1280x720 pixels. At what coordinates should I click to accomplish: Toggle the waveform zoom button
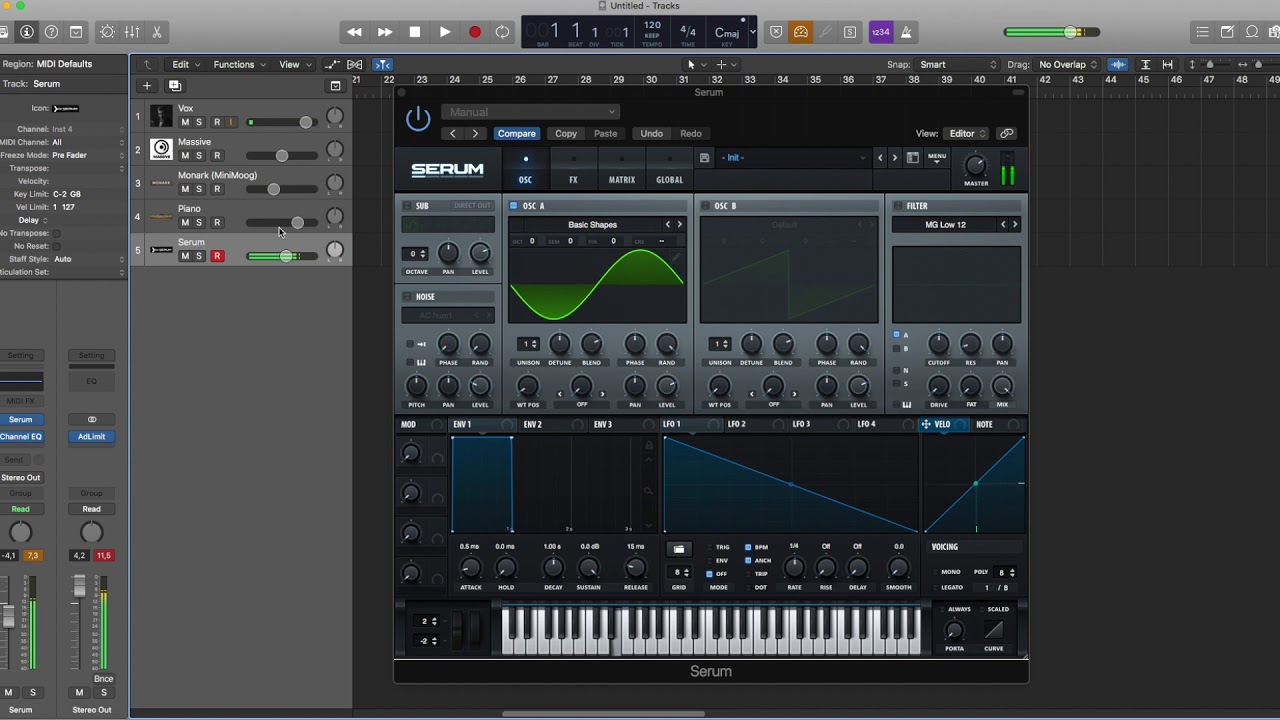1118,65
